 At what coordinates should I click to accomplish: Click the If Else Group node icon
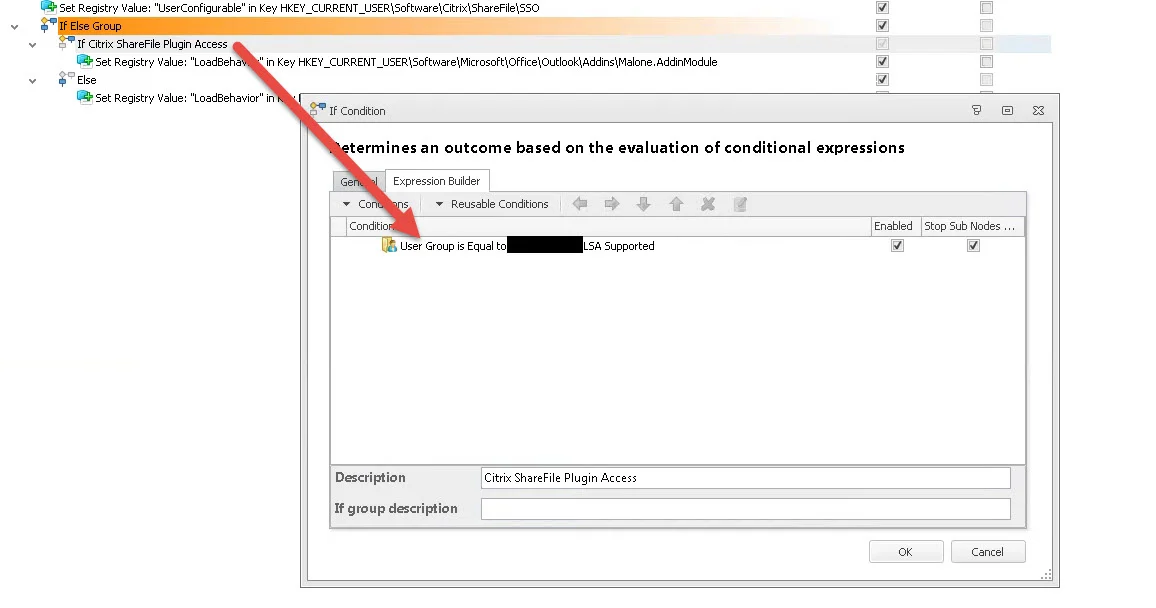[49, 26]
